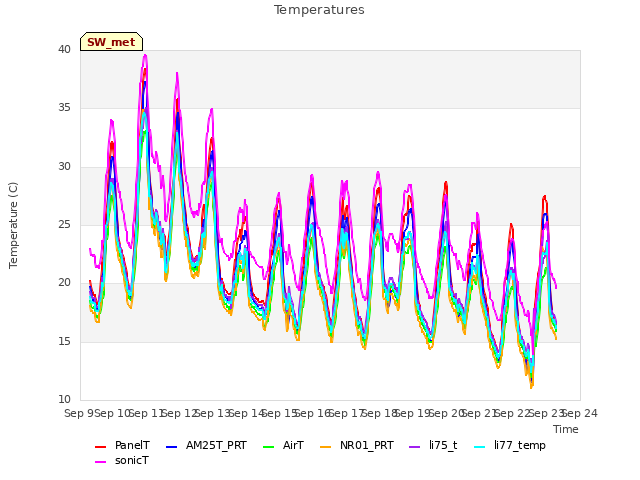
Task: Click the 35 y-axis tick label
Action: tap(64, 108)
